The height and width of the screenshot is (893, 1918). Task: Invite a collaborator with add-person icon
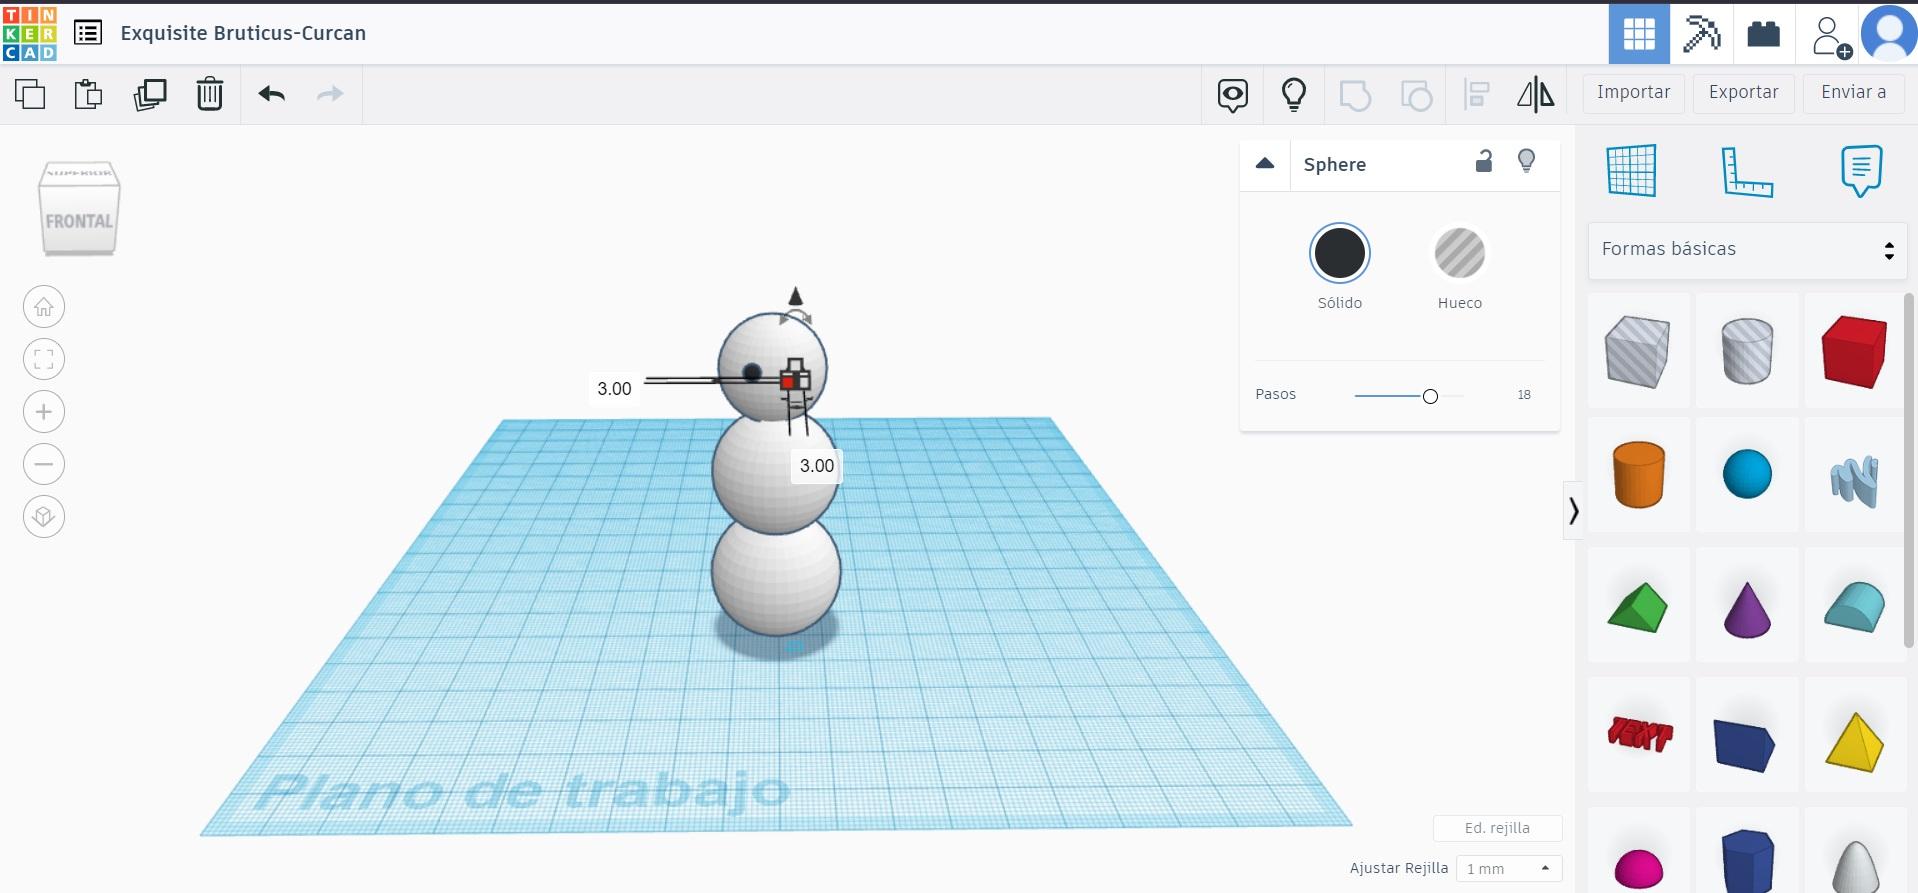1830,36
